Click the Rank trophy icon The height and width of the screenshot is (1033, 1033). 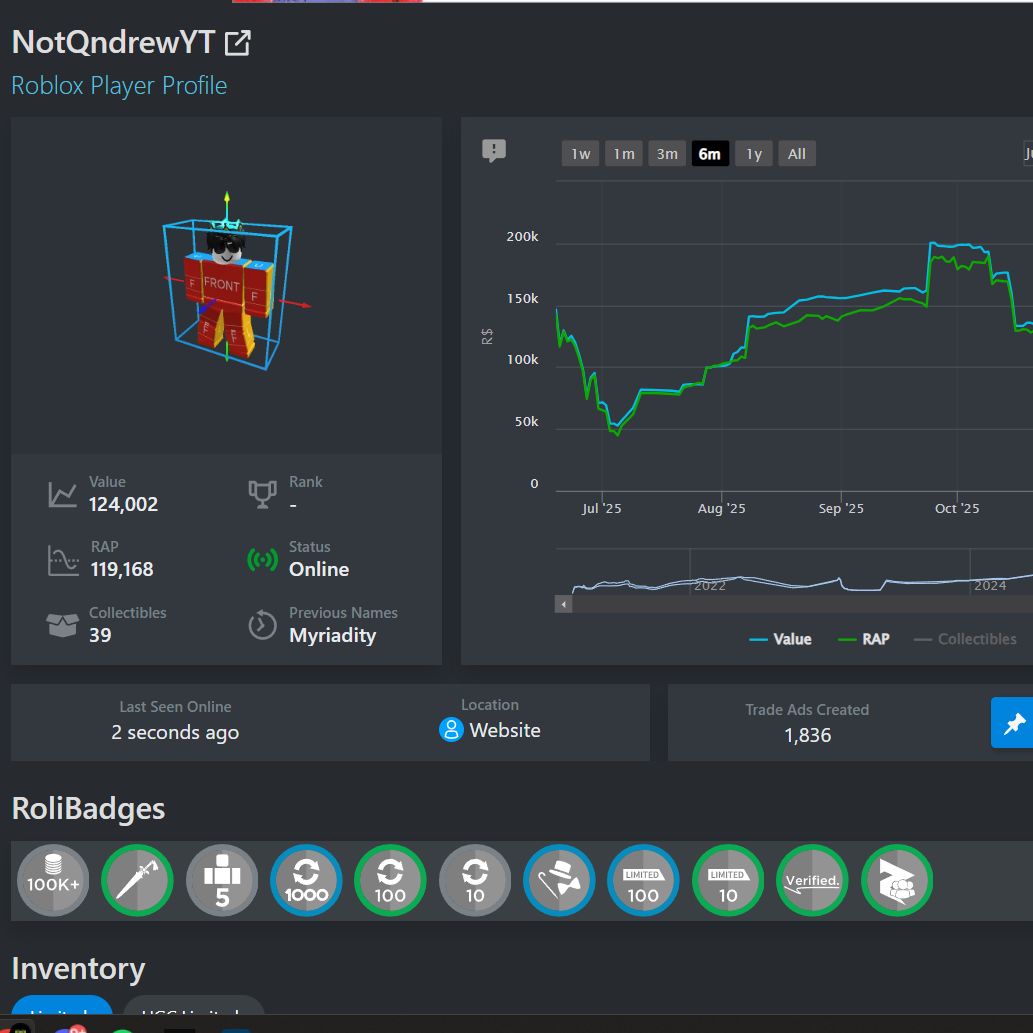(x=262, y=494)
